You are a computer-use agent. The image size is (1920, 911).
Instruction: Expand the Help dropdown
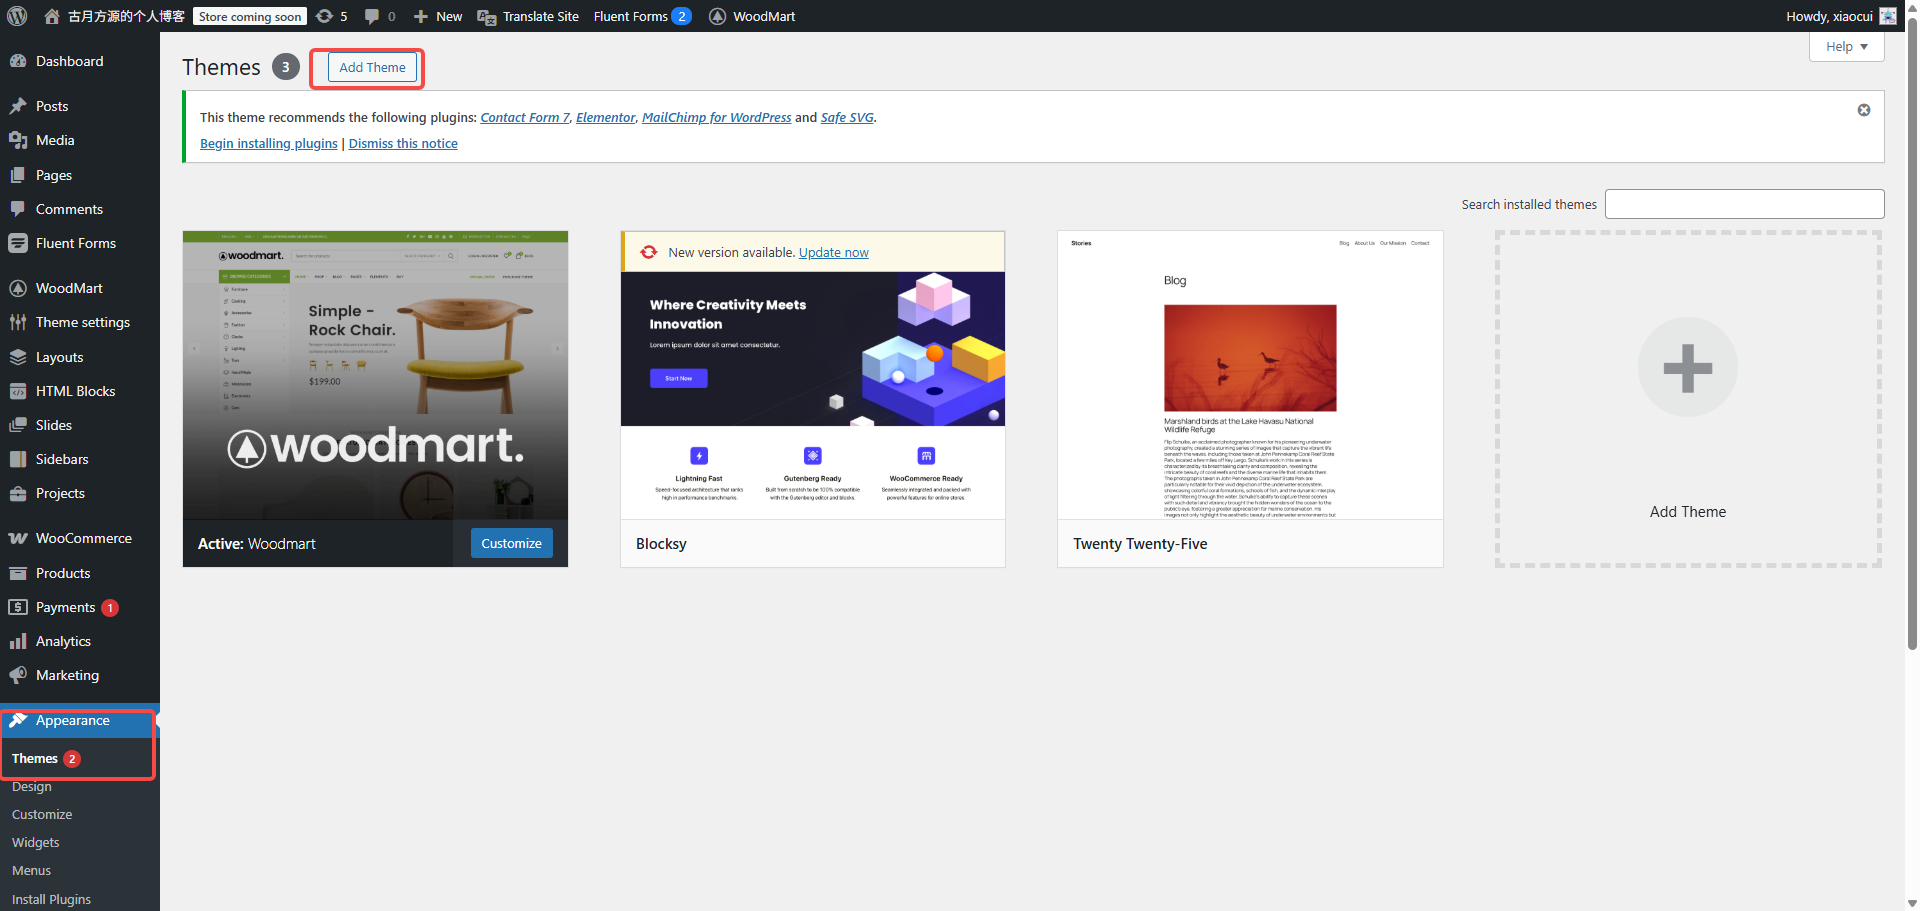(1846, 46)
